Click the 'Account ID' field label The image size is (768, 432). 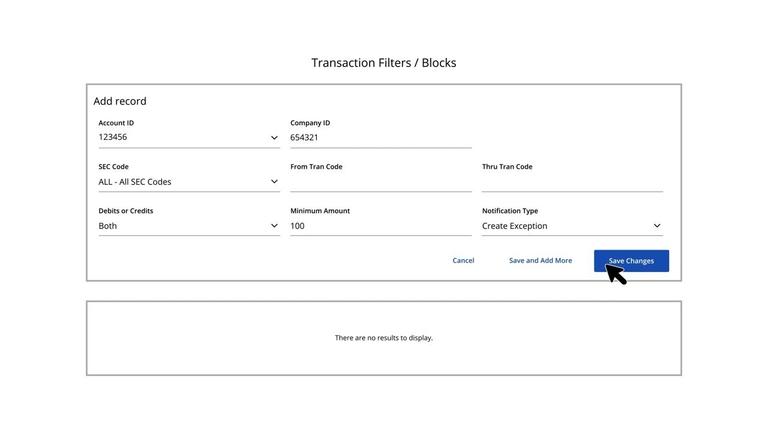click(x=116, y=123)
